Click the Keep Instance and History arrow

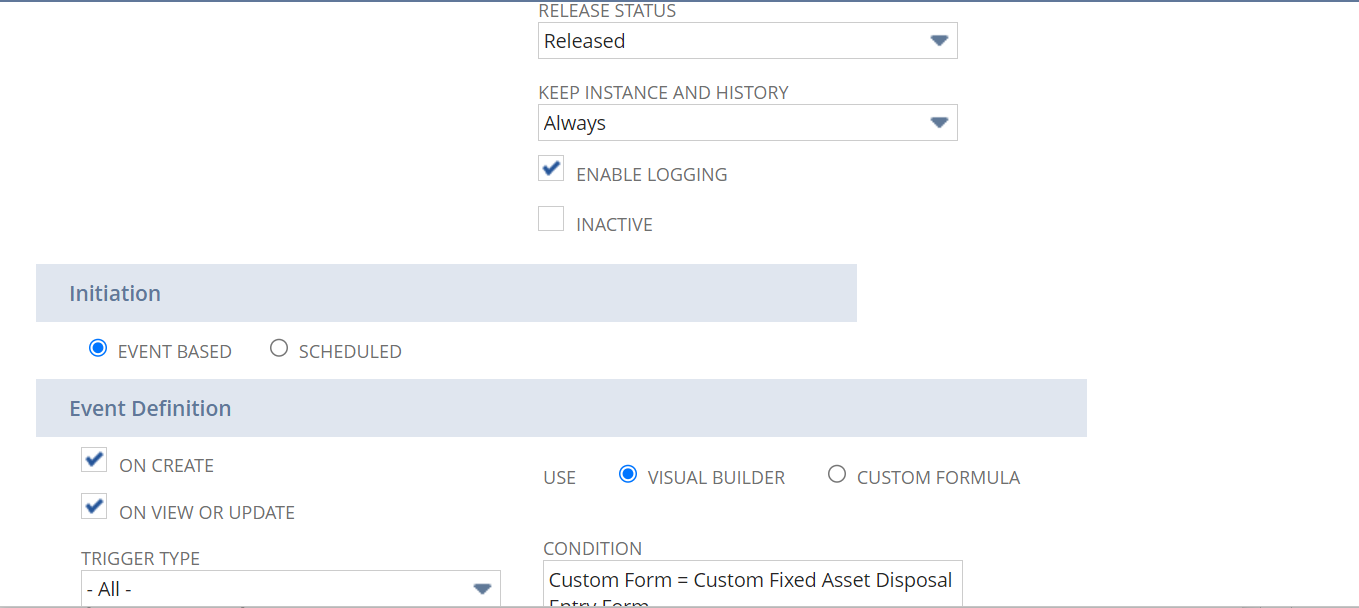pyautogui.click(x=938, y=123)
